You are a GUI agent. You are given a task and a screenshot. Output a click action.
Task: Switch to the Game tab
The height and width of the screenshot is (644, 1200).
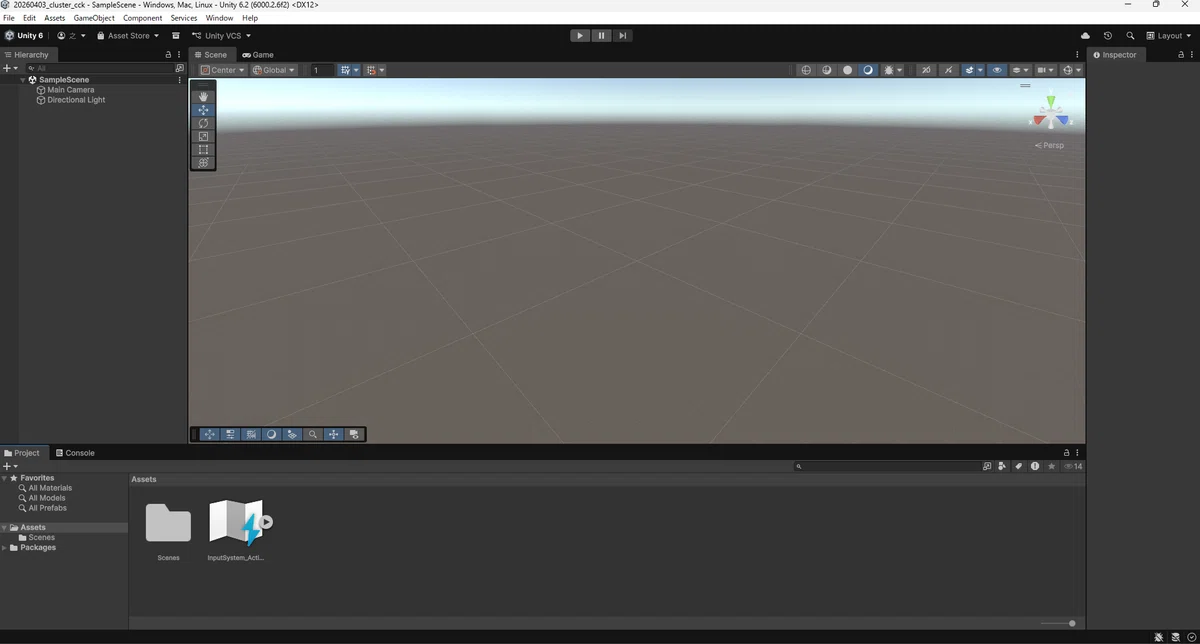click(258, 55)
